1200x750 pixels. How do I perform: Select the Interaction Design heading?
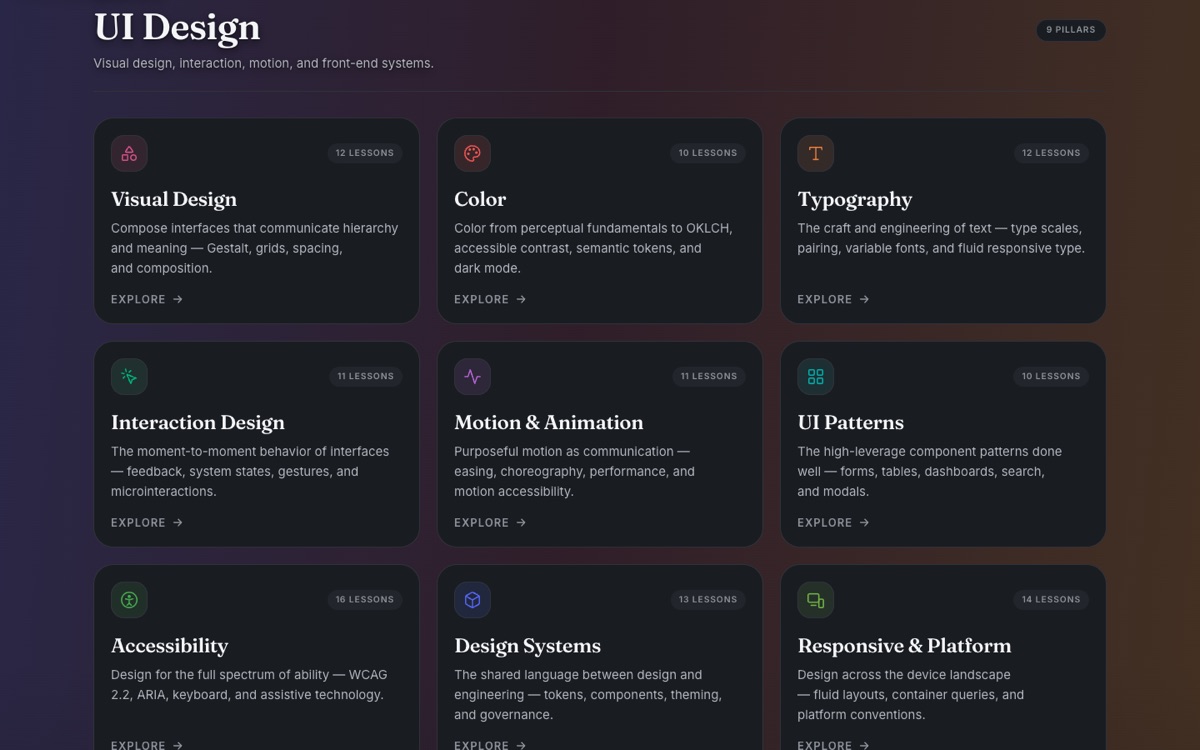point(198,422)
